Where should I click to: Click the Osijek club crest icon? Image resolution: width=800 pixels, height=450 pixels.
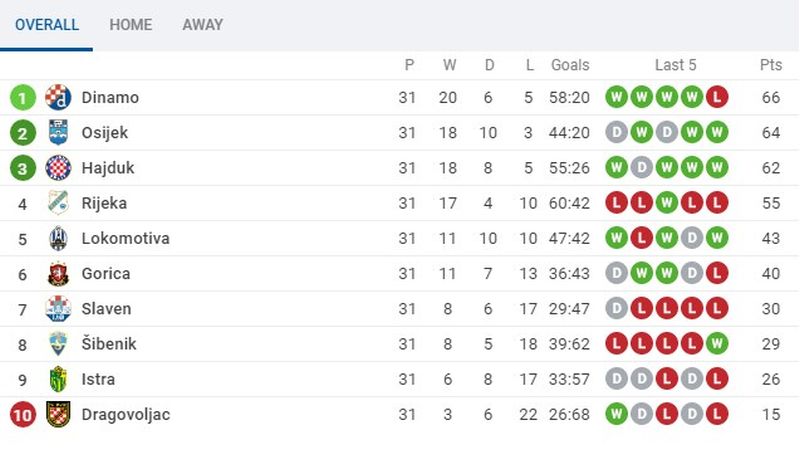coord(58,133)
